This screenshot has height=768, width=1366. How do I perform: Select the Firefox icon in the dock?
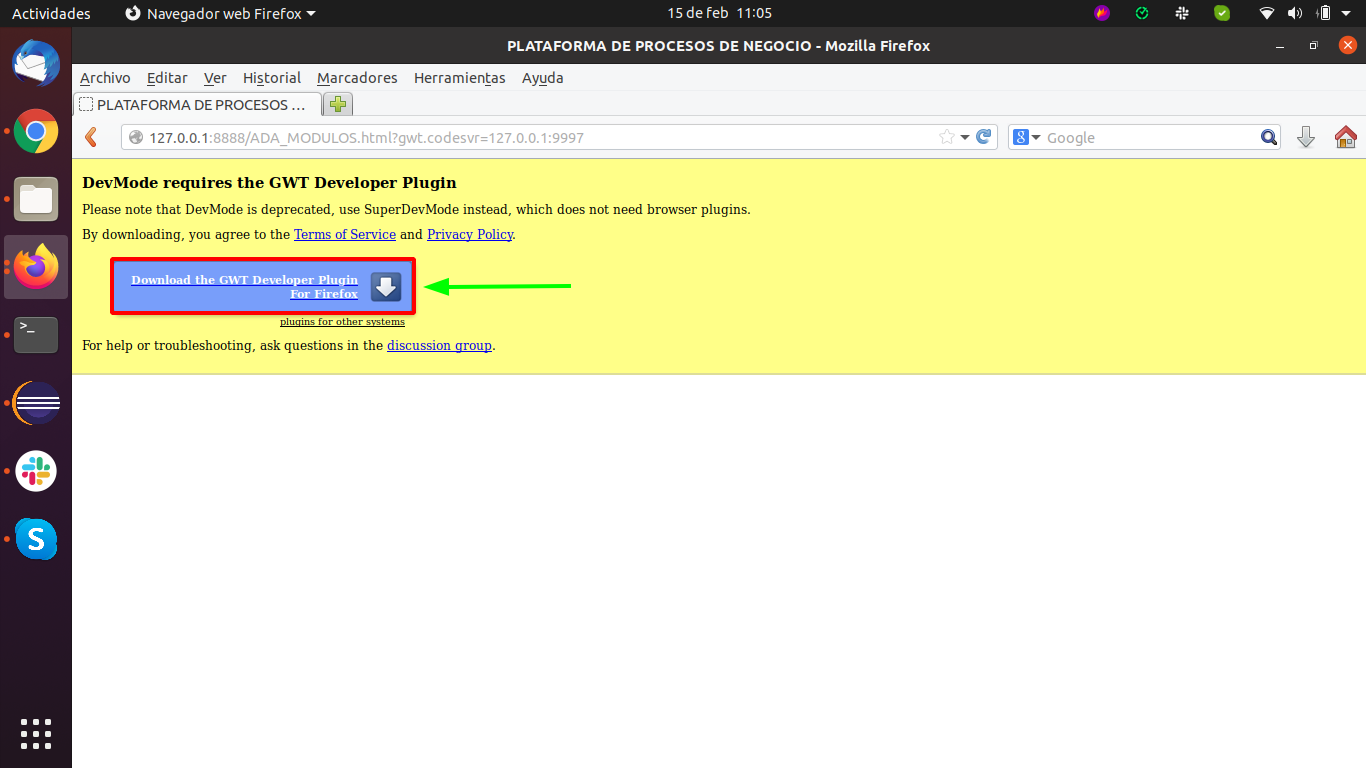pyautogui.click(x=36, y=267)
